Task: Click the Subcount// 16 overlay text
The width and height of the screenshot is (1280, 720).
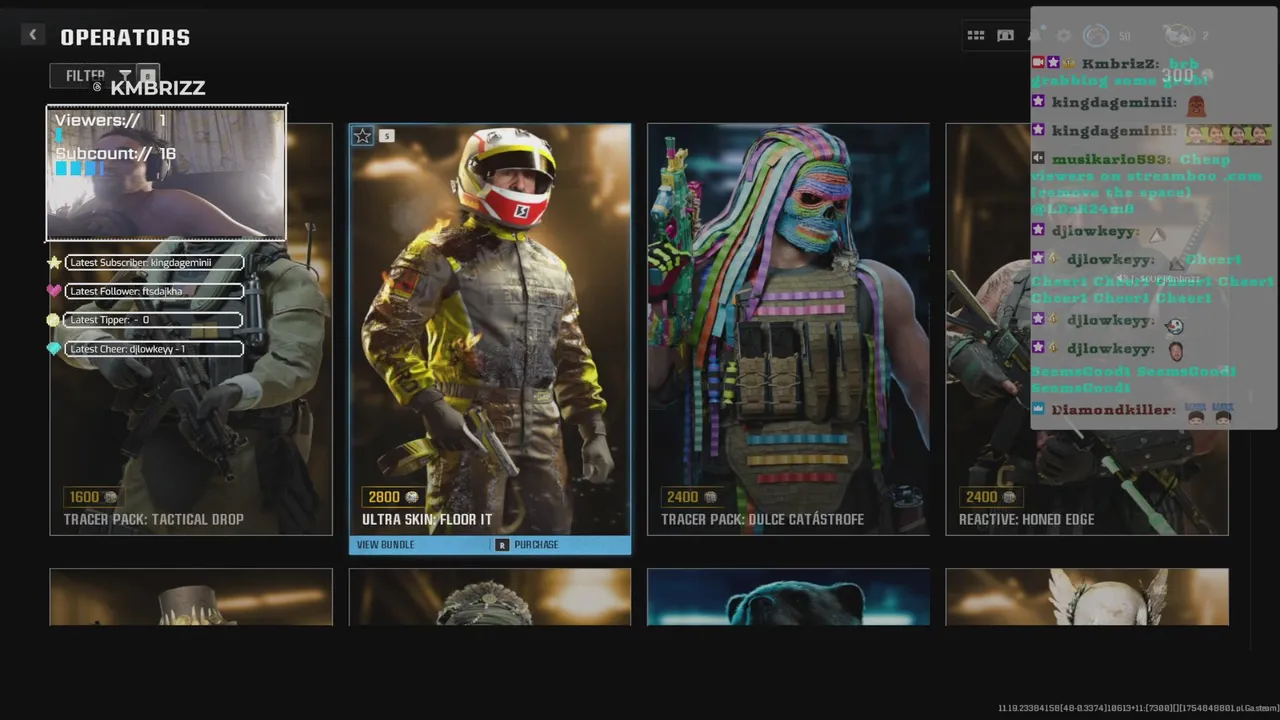Action: (115, 154)
